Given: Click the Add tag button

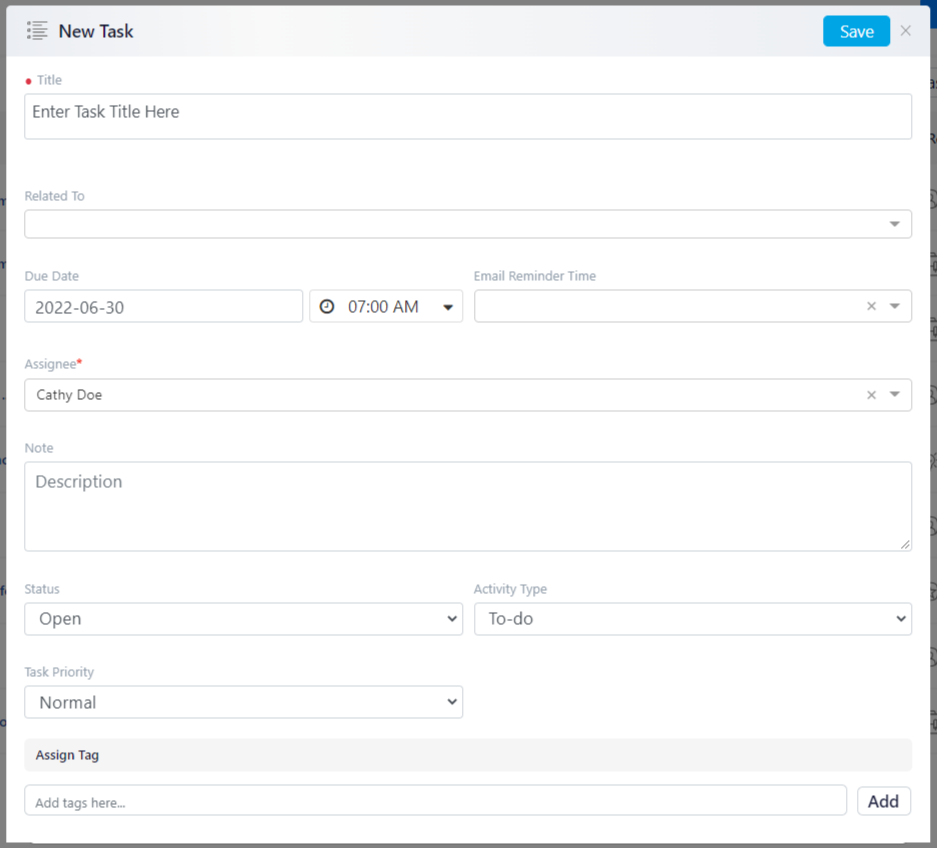Looking at the screenshot, I should pos(884,801).
